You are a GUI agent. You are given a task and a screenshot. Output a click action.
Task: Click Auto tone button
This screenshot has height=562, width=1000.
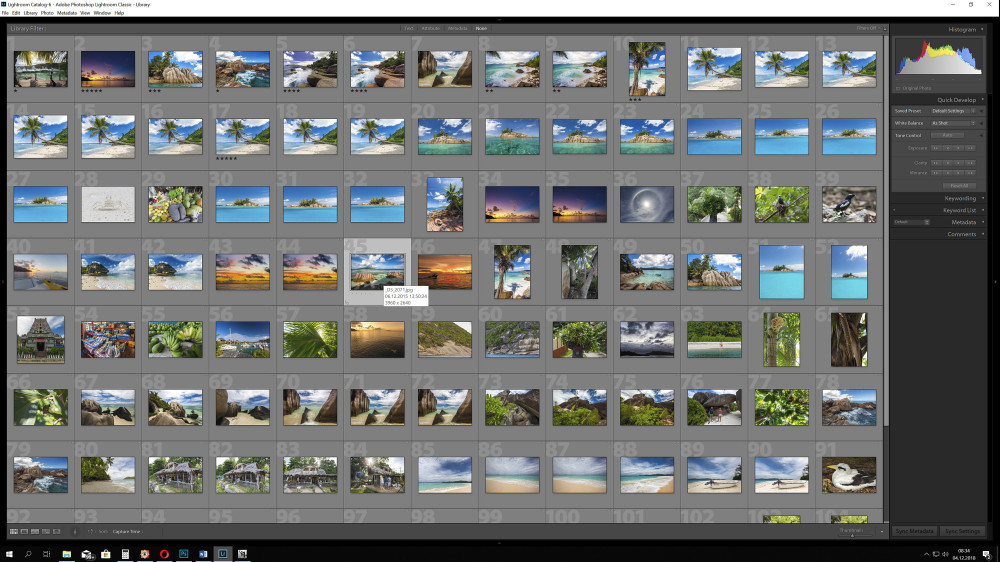[x=948, y=135]
